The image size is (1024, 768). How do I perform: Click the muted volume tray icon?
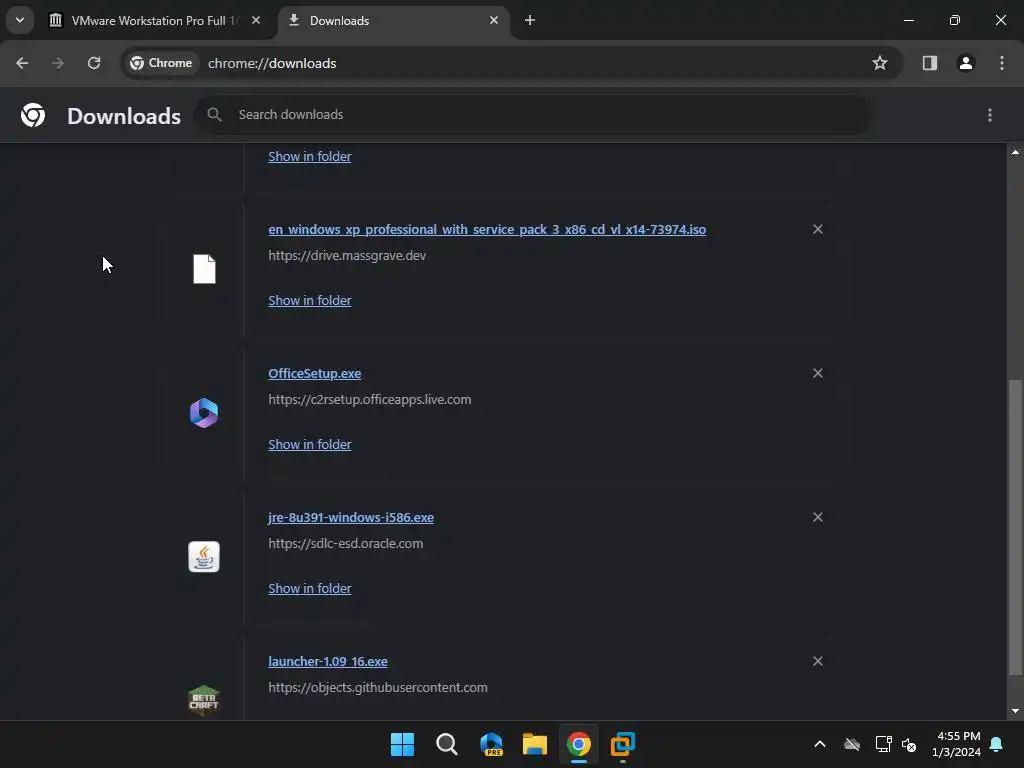[908, 744]
